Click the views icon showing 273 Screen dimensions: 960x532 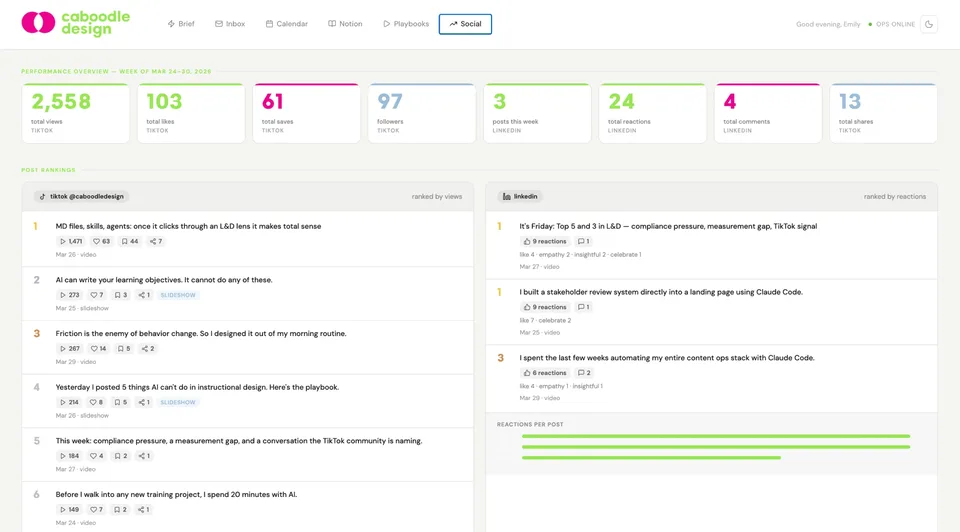point(62,295)
